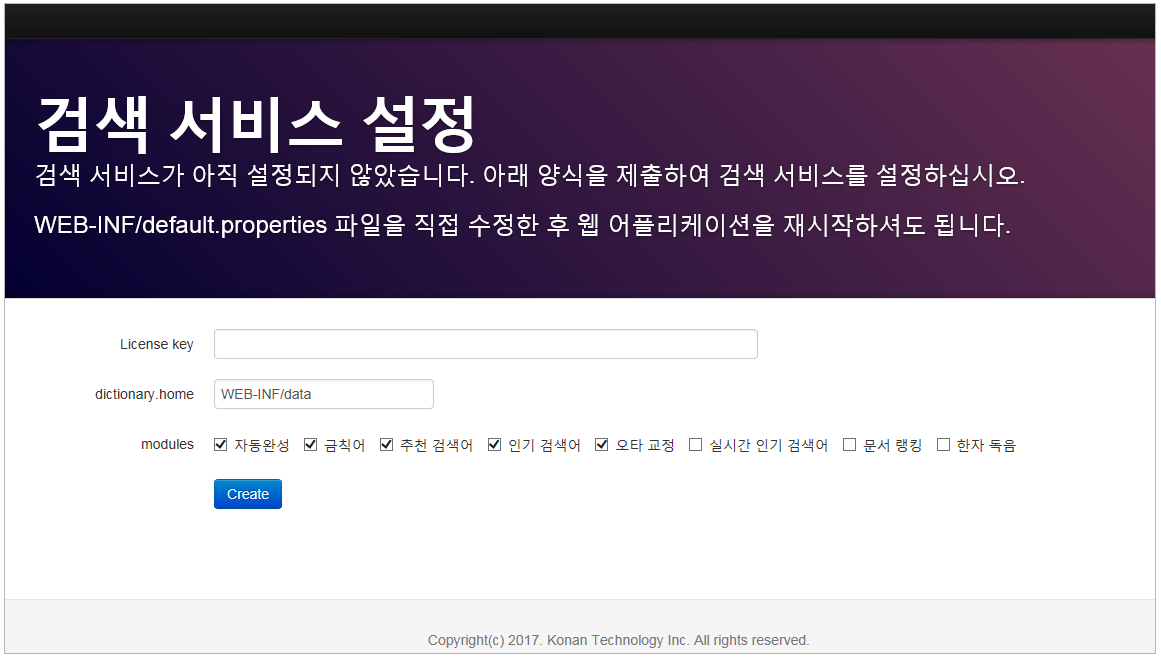The width and height of the screenshot is (1161, 658).
Task: Click the WEB-INF/default.properties instruction line
Action: 522,225
